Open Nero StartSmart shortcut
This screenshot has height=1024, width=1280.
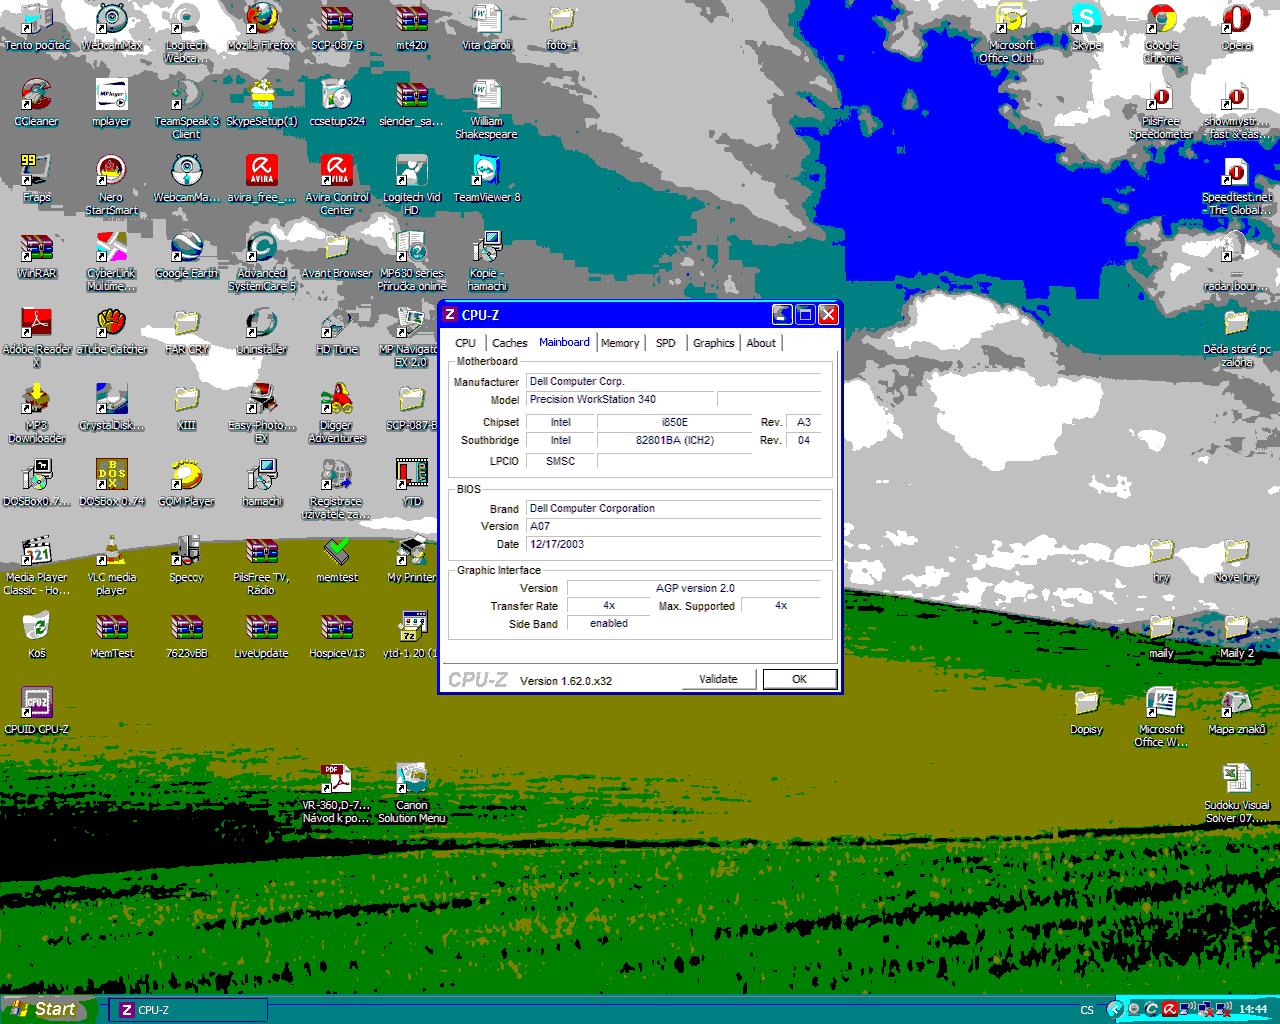(111, 185)
